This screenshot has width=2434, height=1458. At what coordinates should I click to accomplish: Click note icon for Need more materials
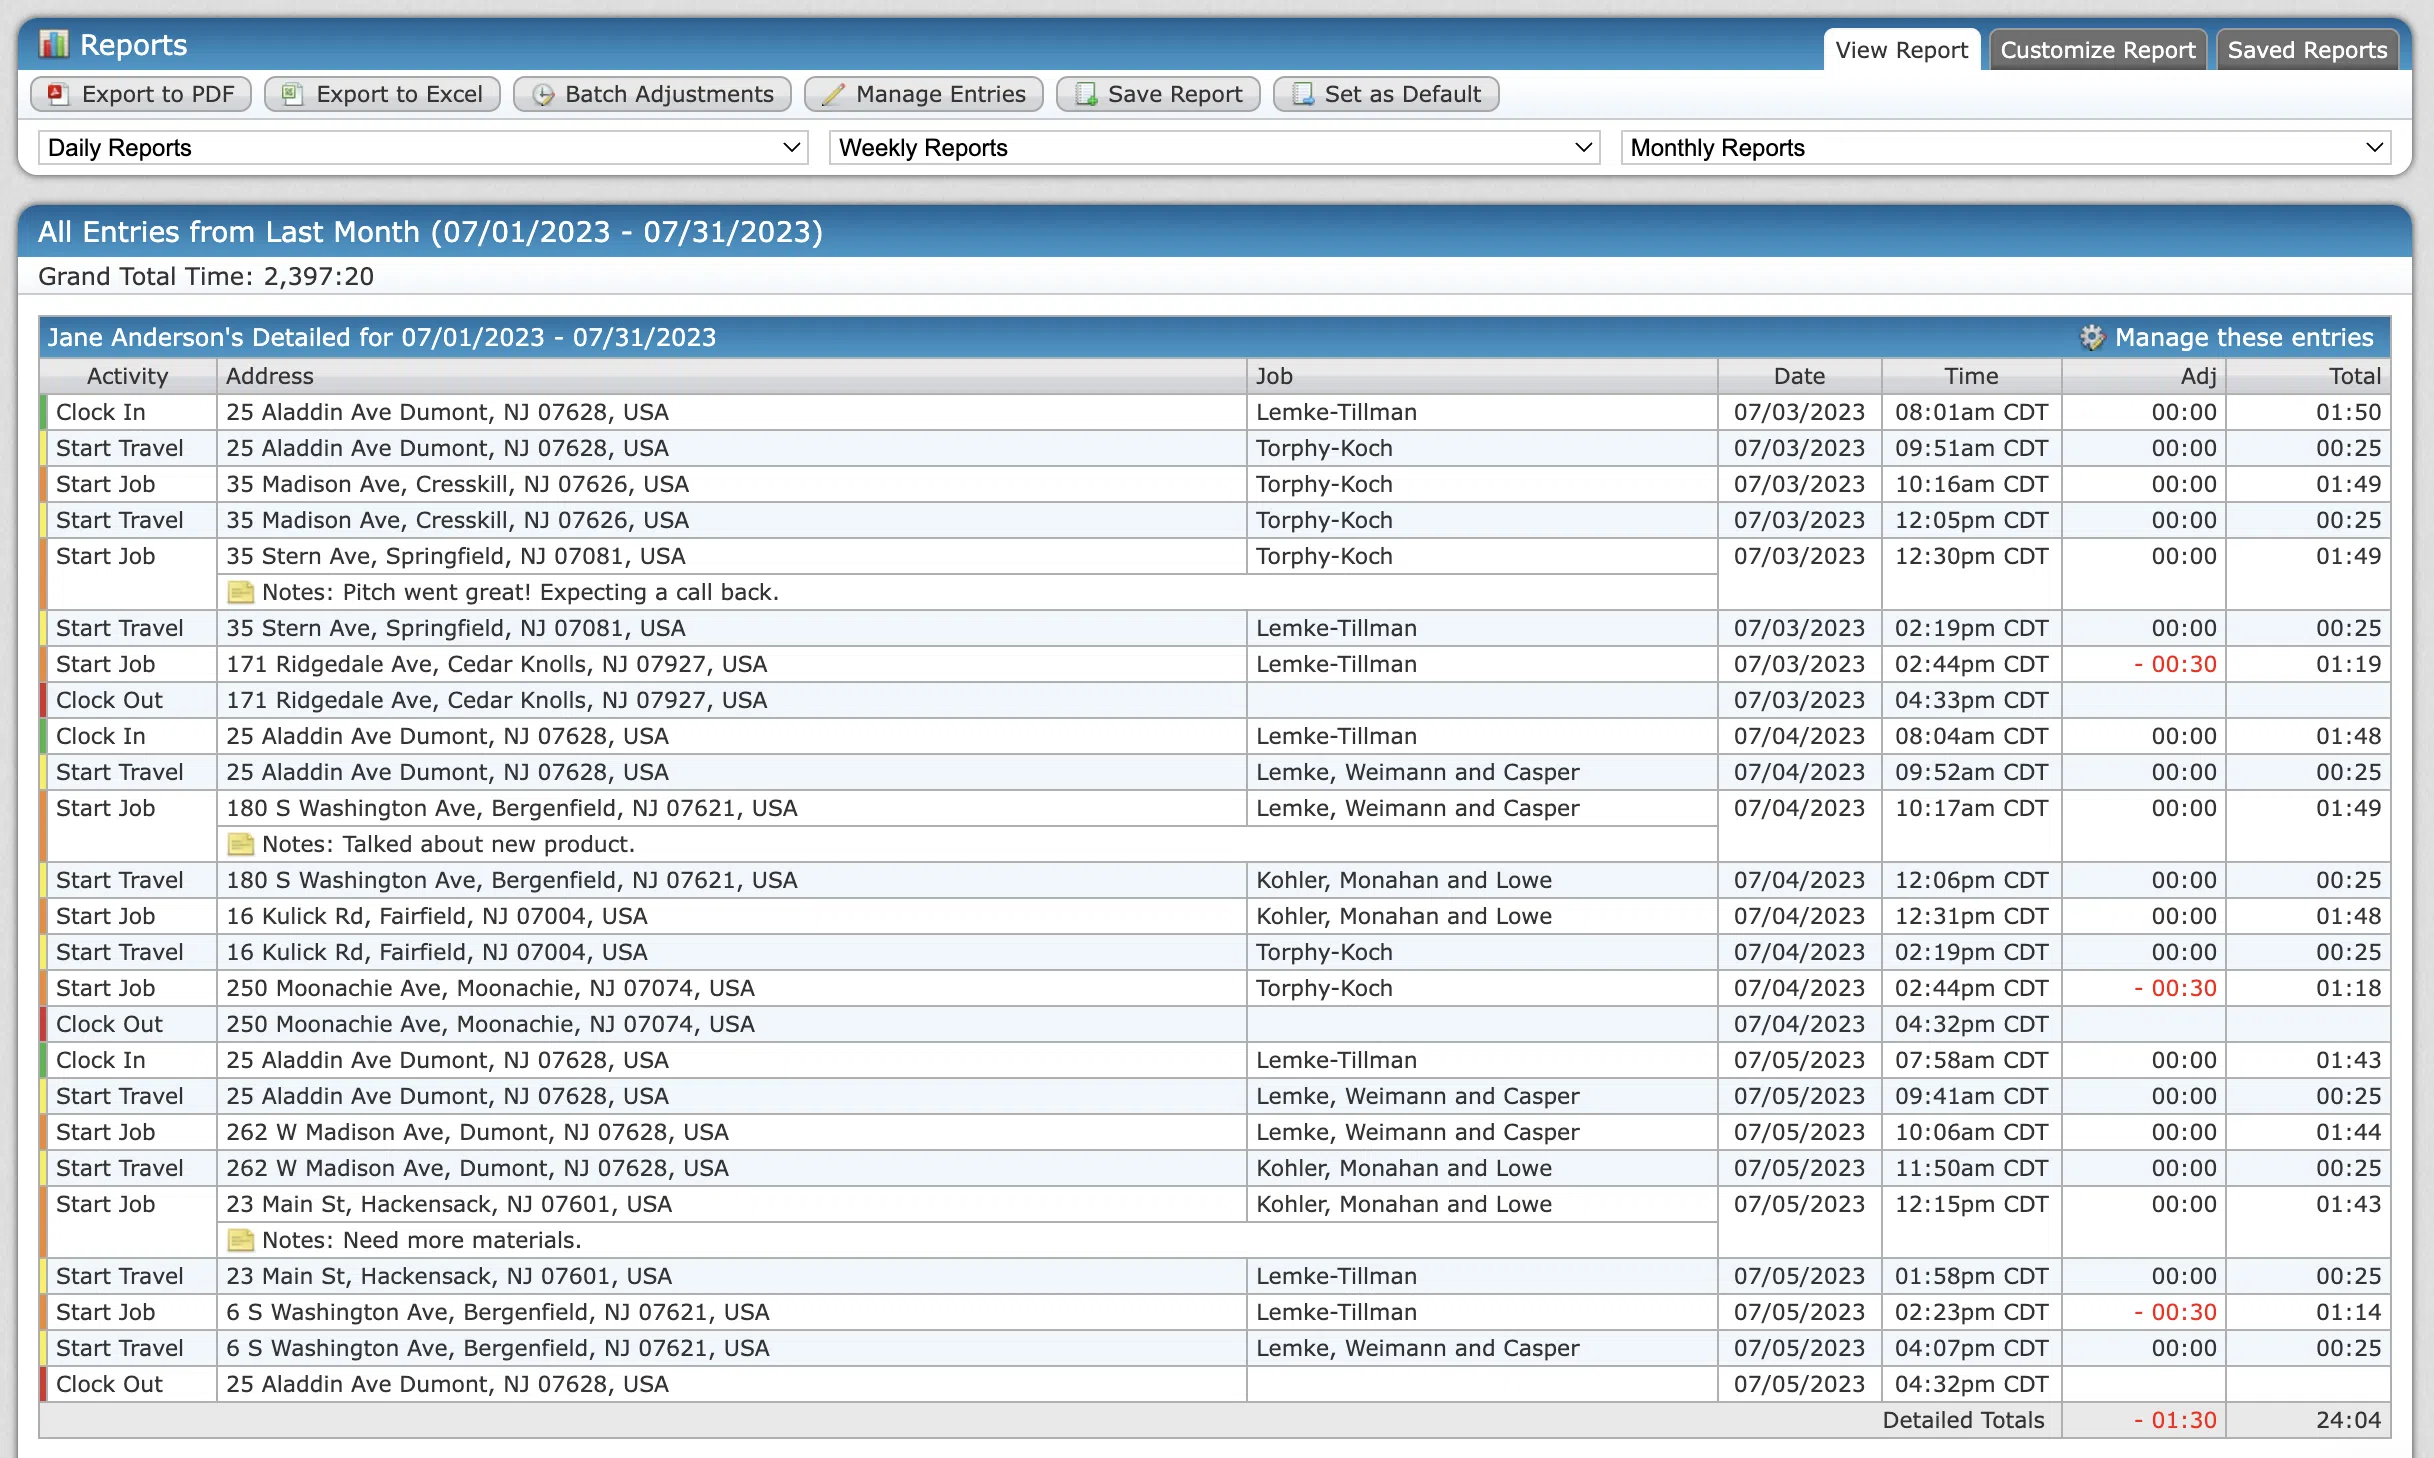240,1240
